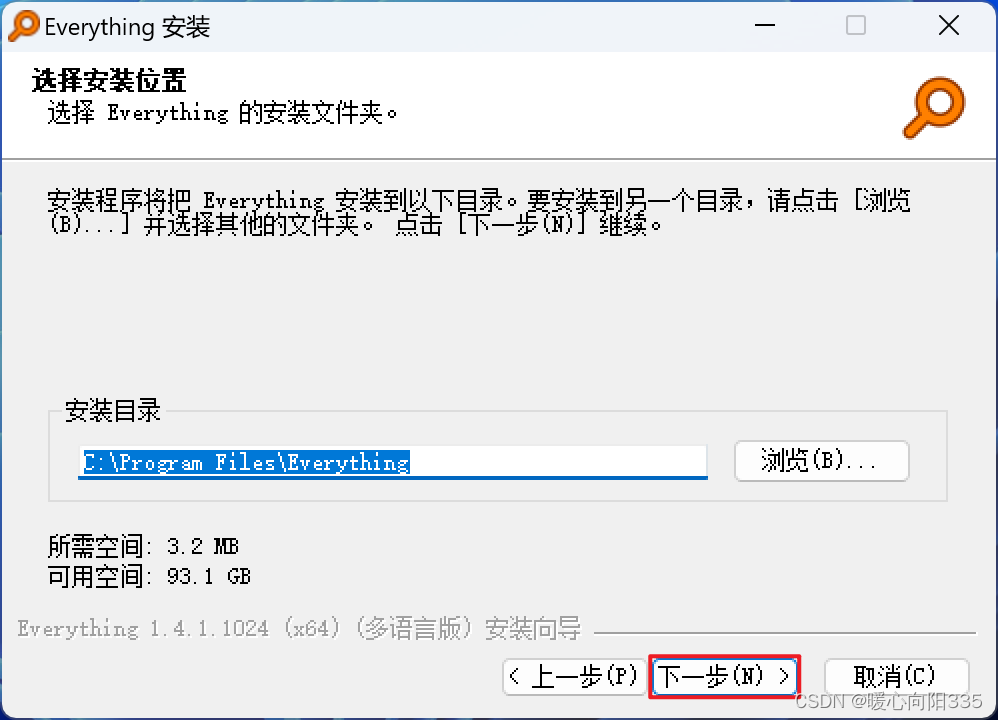The width and height of the screenshot is (998, 720).
Task: Click the 安装程序将把 Everything instruction paragraph
Action: [x=479, y=212]
